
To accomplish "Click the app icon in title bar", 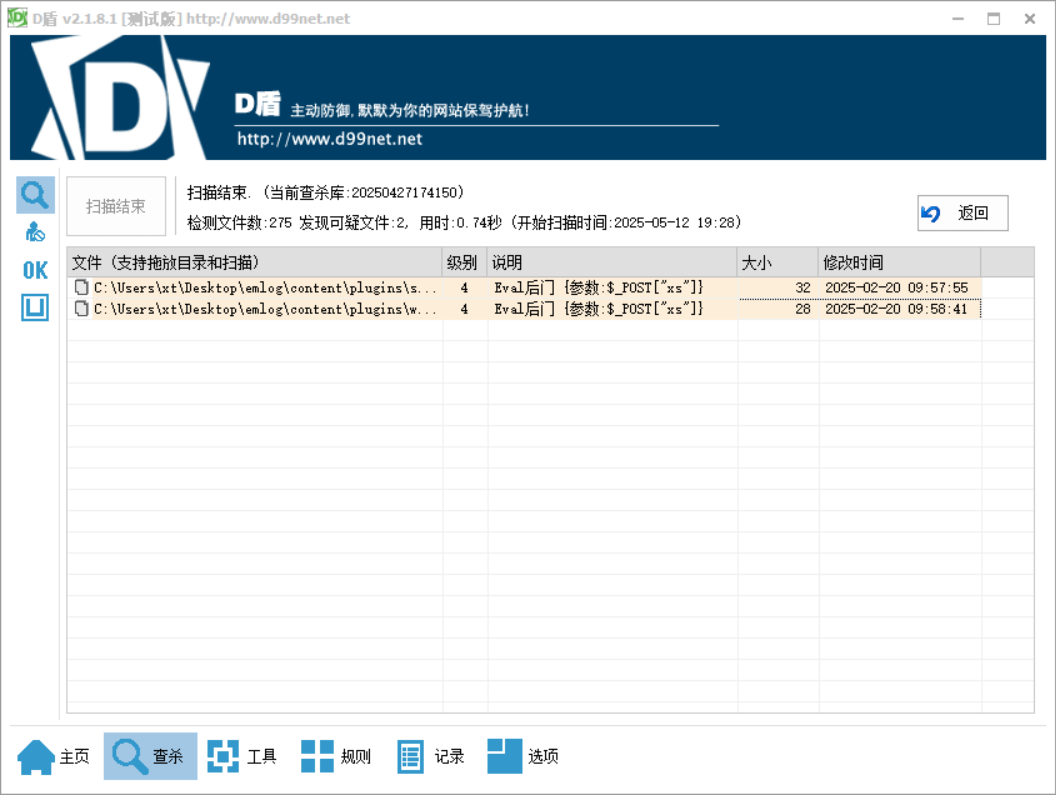I will 17,18.
